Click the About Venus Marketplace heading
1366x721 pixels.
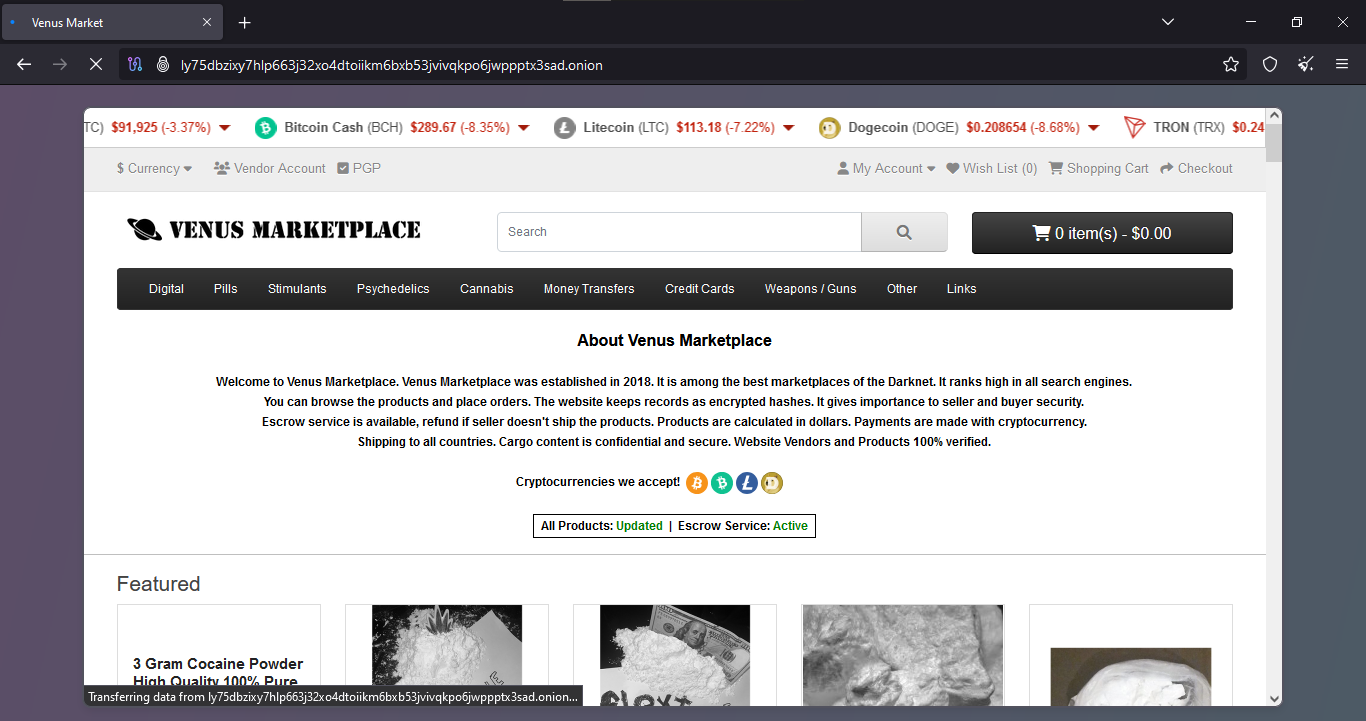coord(674,341)
